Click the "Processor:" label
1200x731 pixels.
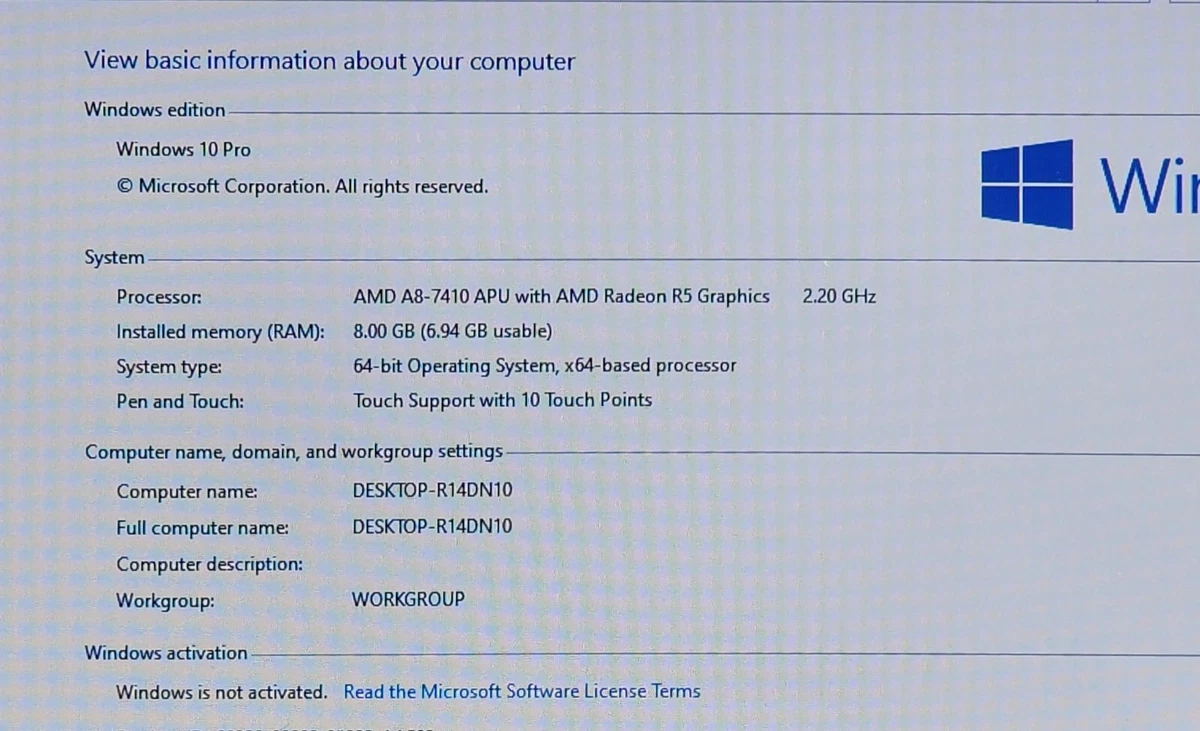click(x=159, y=297)
